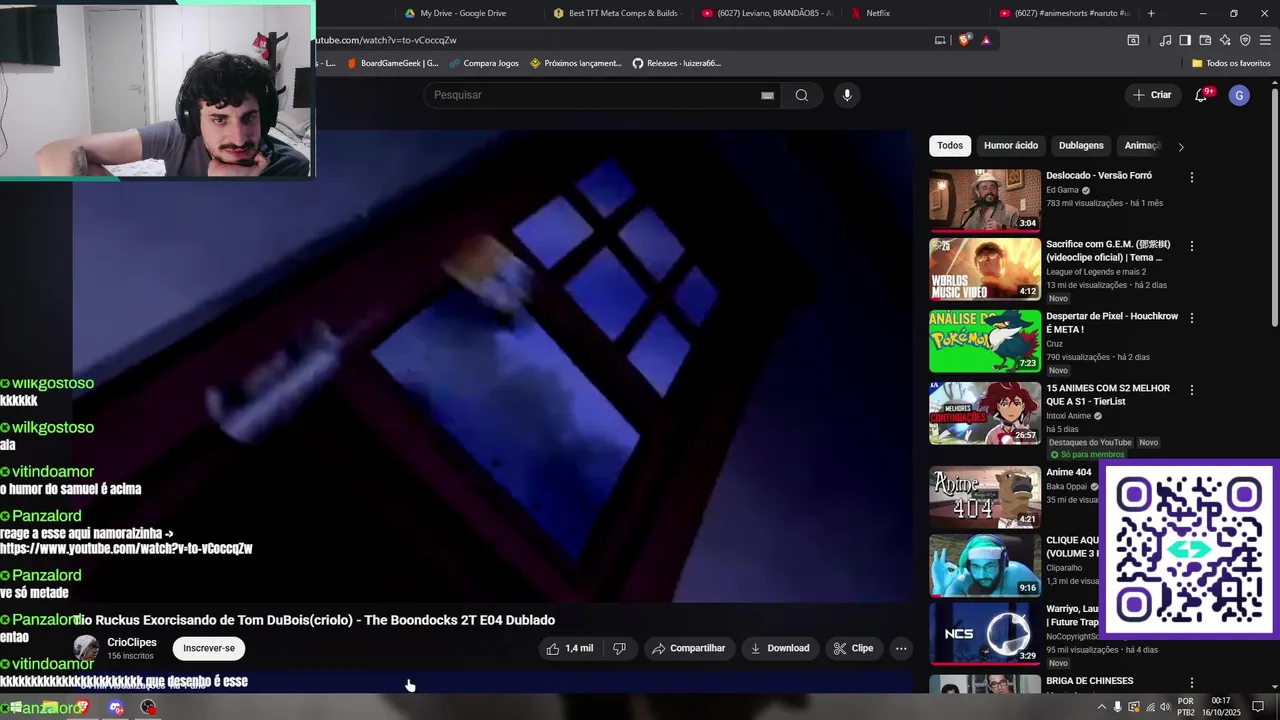This screenshot has height=720, width=1280.
Task: Select the Animaç filter chip
Action: pos(1142,145)
